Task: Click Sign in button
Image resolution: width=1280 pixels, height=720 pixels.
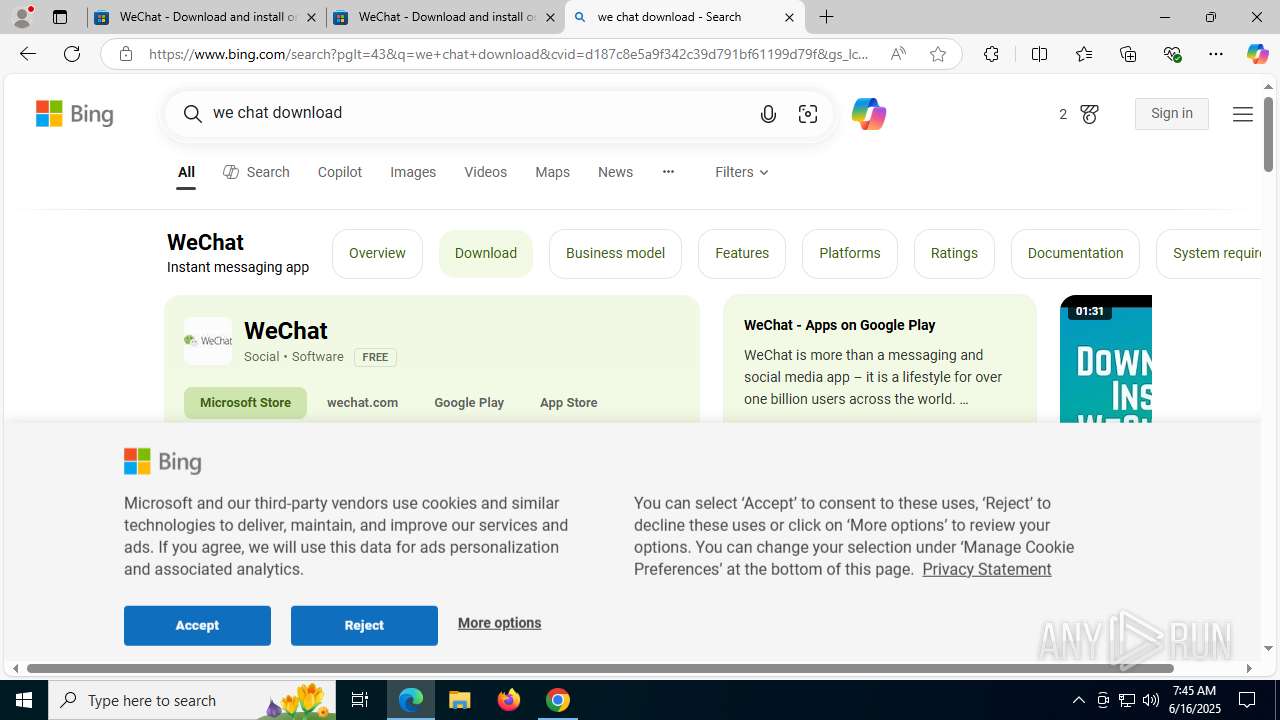Action: coord(1171,114)
